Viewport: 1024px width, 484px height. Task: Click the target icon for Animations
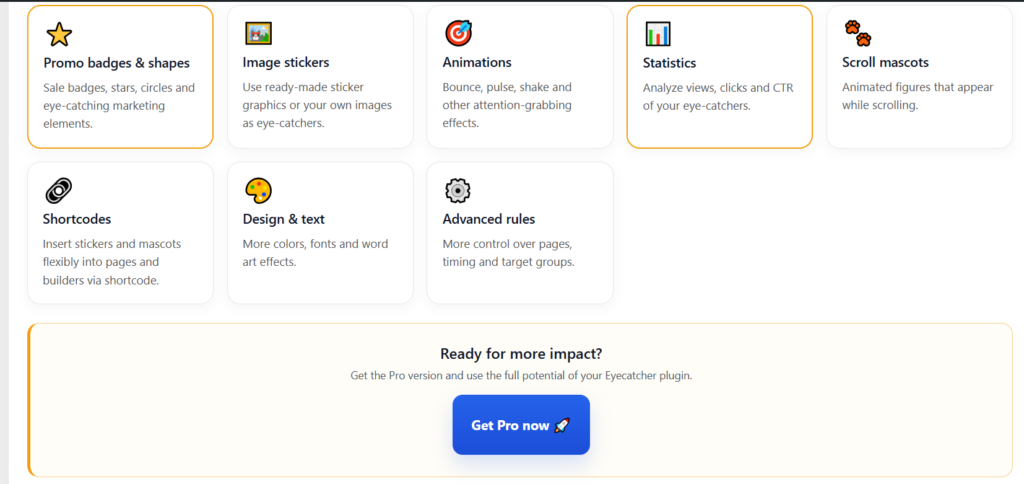click(458, 34)
